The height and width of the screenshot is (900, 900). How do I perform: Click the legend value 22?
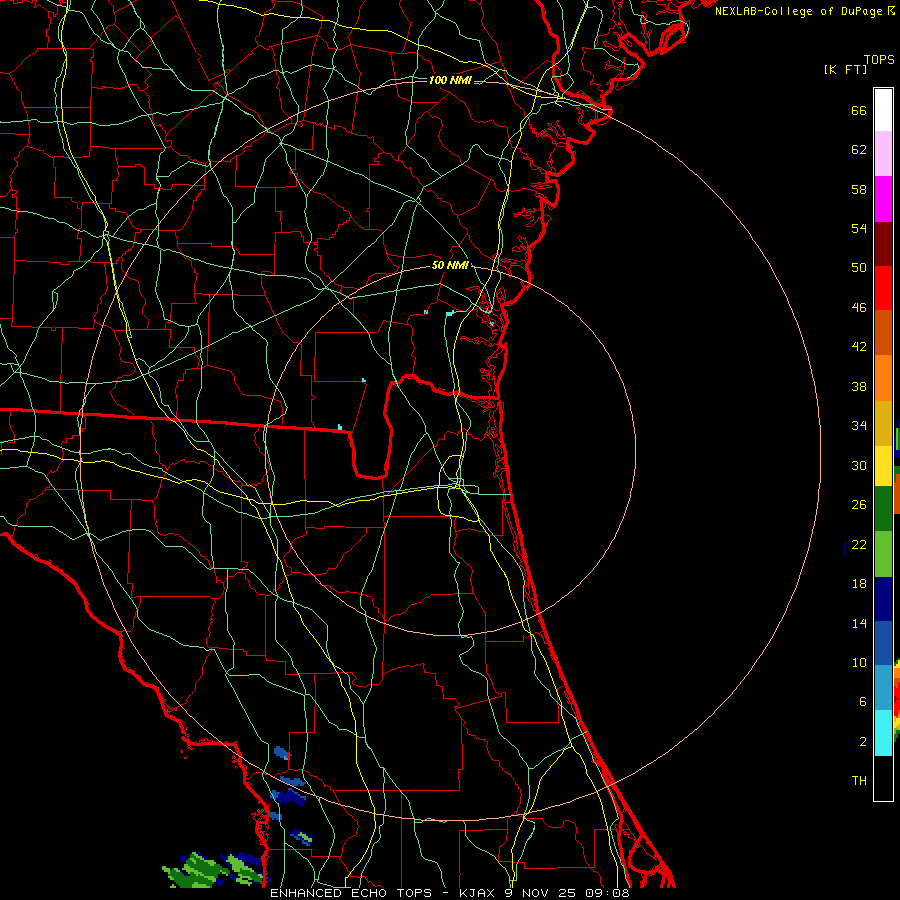859,545
